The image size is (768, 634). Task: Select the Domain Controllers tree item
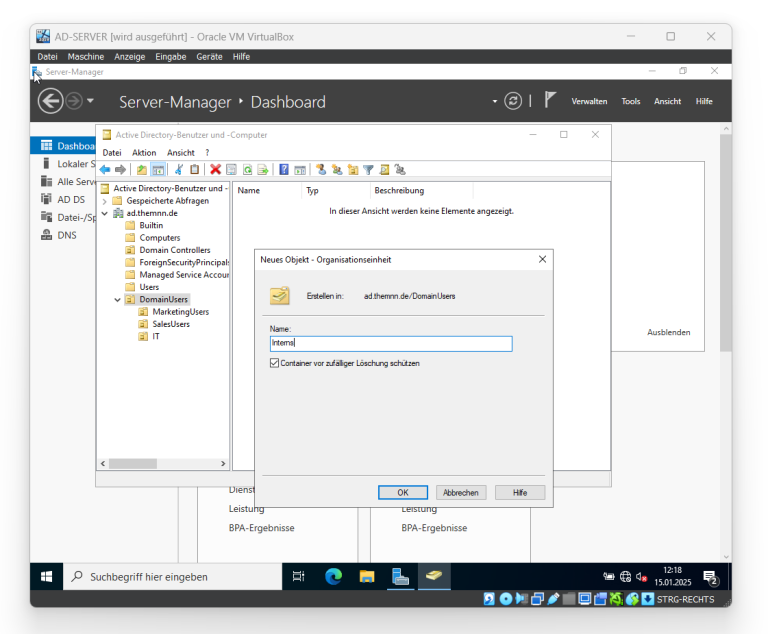coord(175,250)
